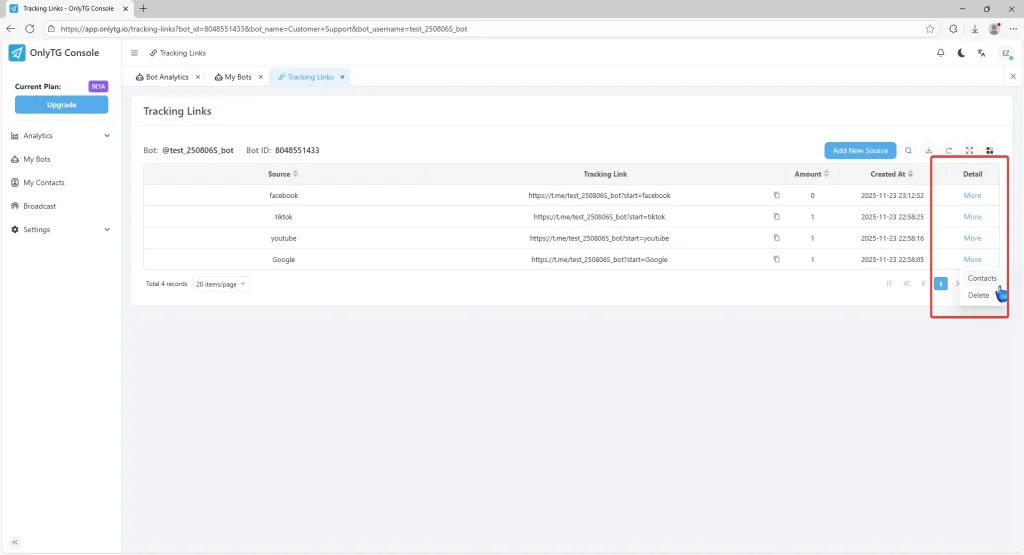1024x555 pixels.
Task: Copy the Google tracking link
Action: click(776, 259)
